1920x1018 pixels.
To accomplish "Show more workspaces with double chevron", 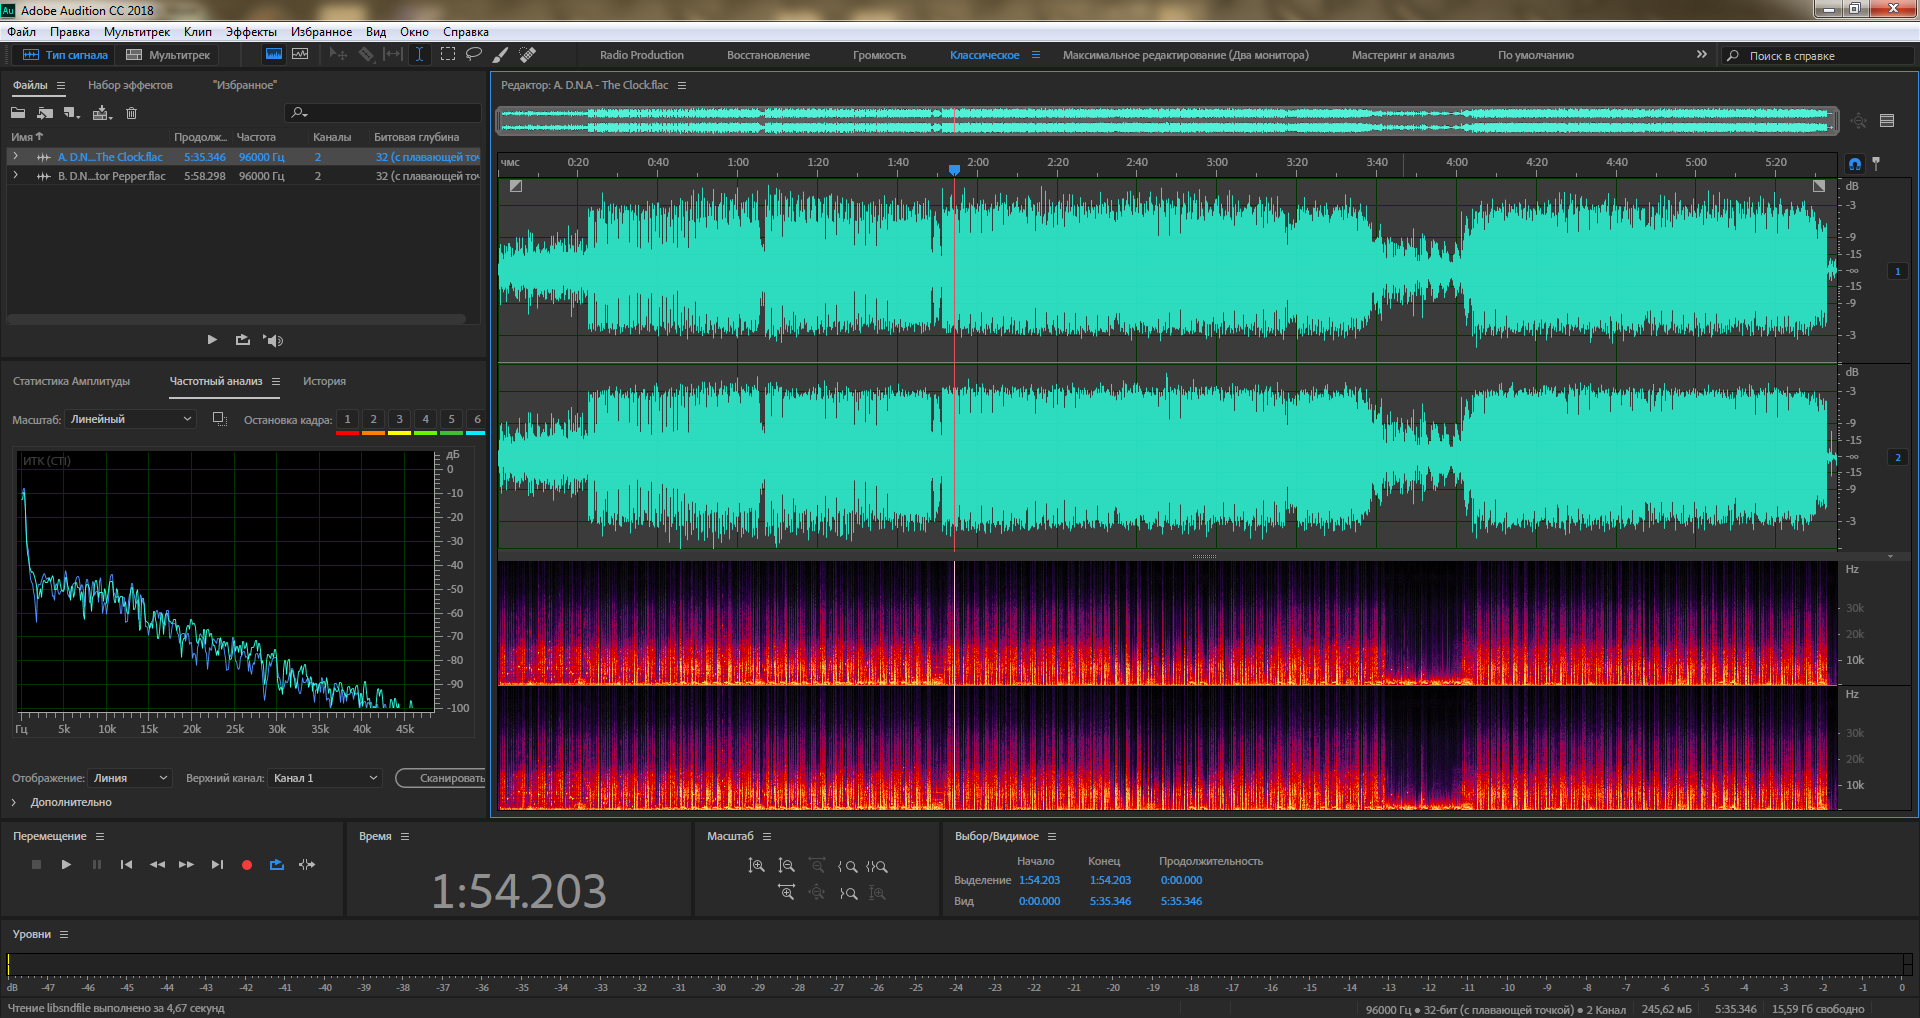I will click(1702, 55).
